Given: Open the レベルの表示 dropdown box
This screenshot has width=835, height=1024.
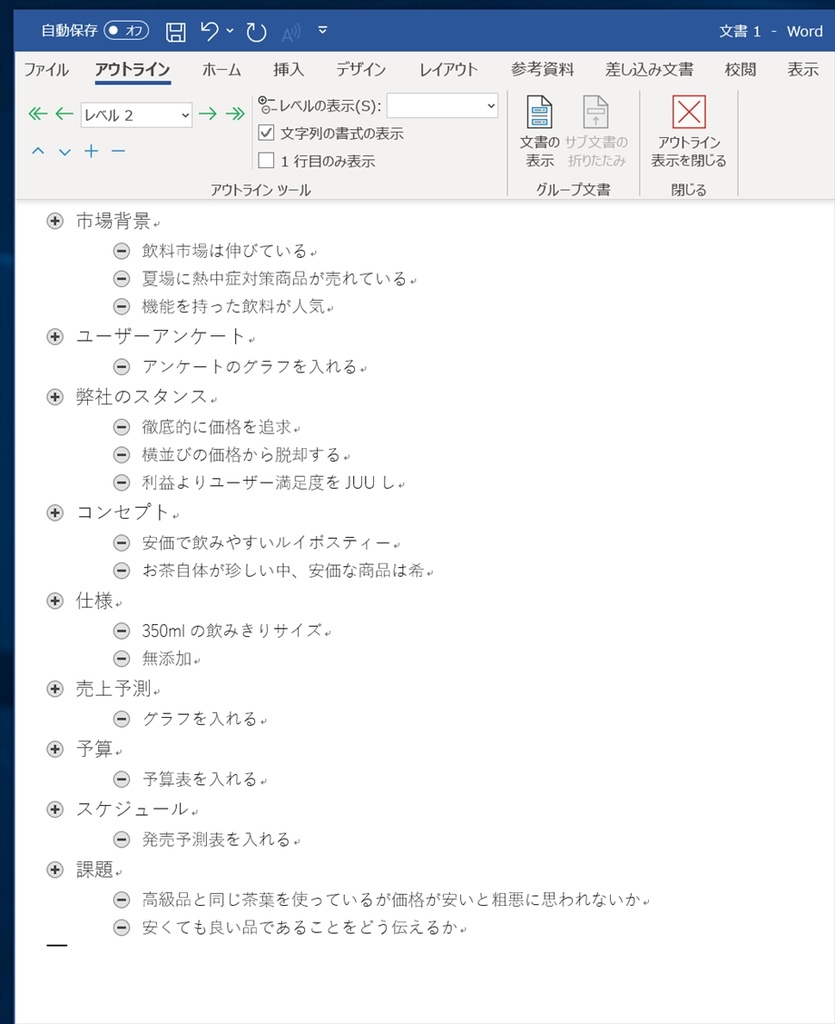Looking at the screenshot, I should 443,106.
